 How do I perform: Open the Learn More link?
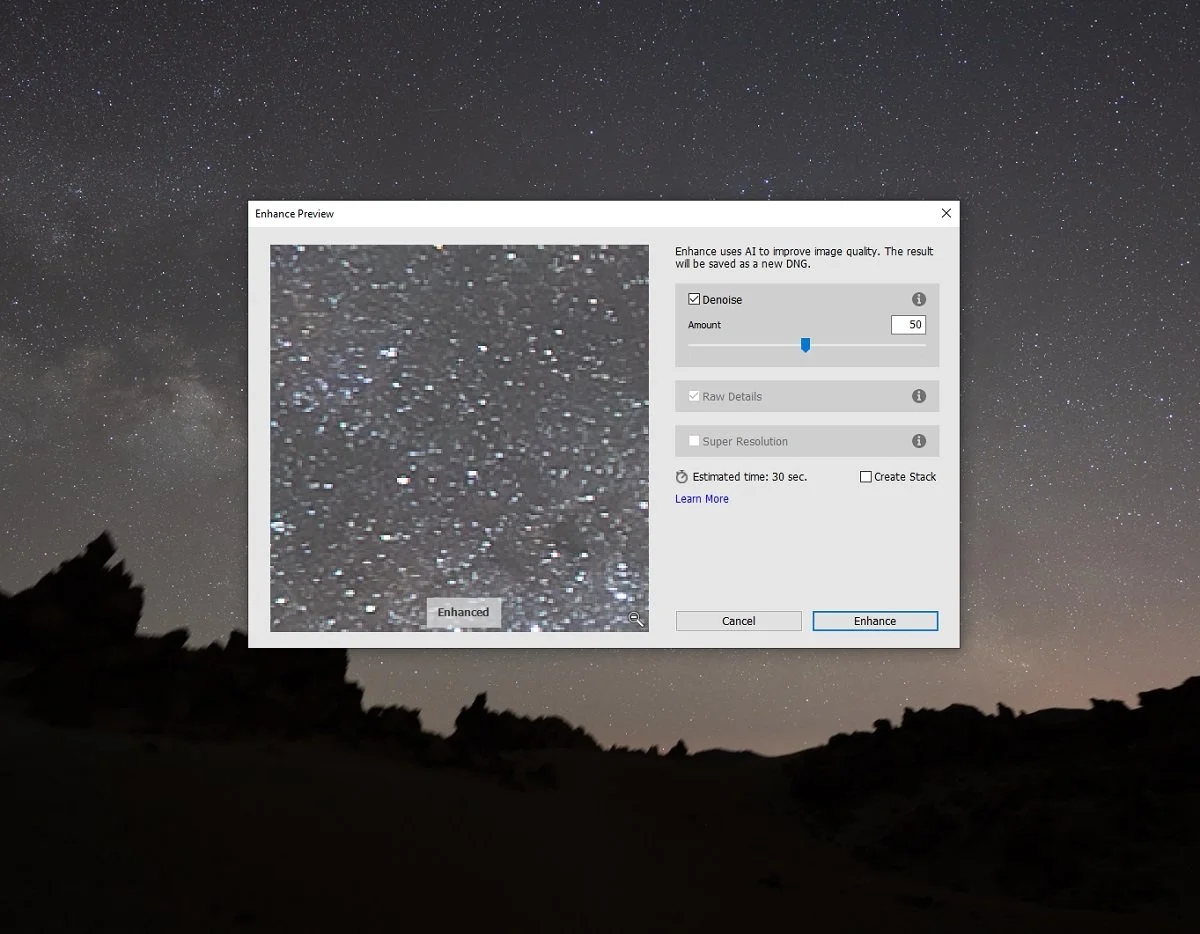tap(701, 498)
